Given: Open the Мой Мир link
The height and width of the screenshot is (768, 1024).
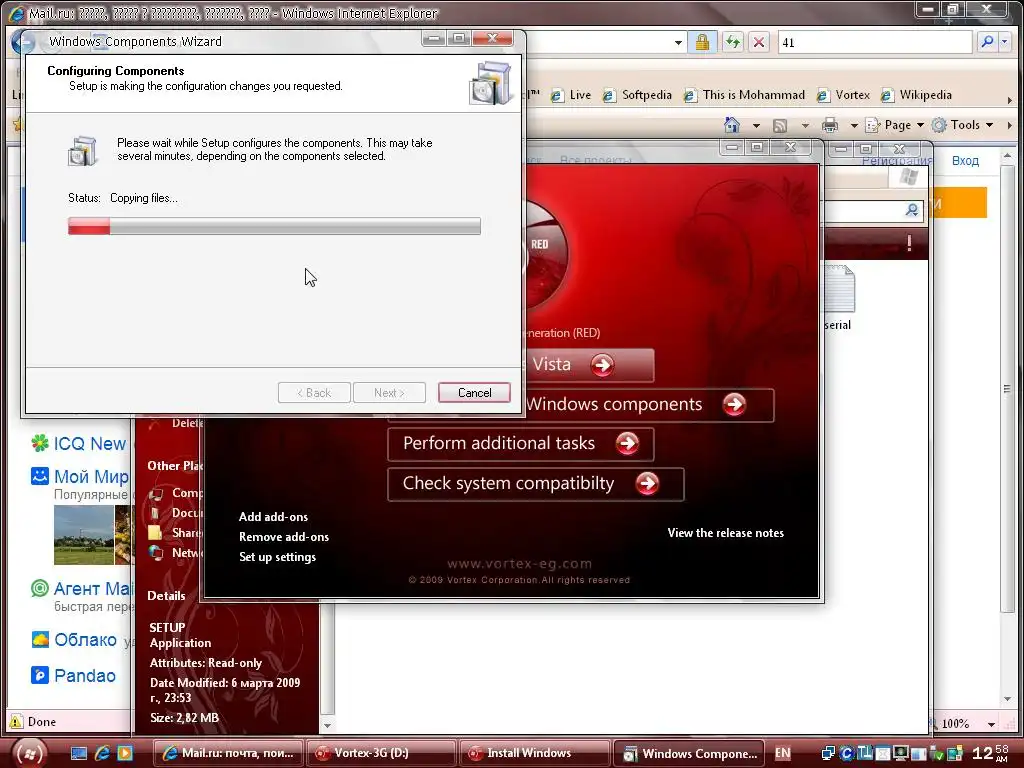Looking at the screenshot, I should 91,476.
